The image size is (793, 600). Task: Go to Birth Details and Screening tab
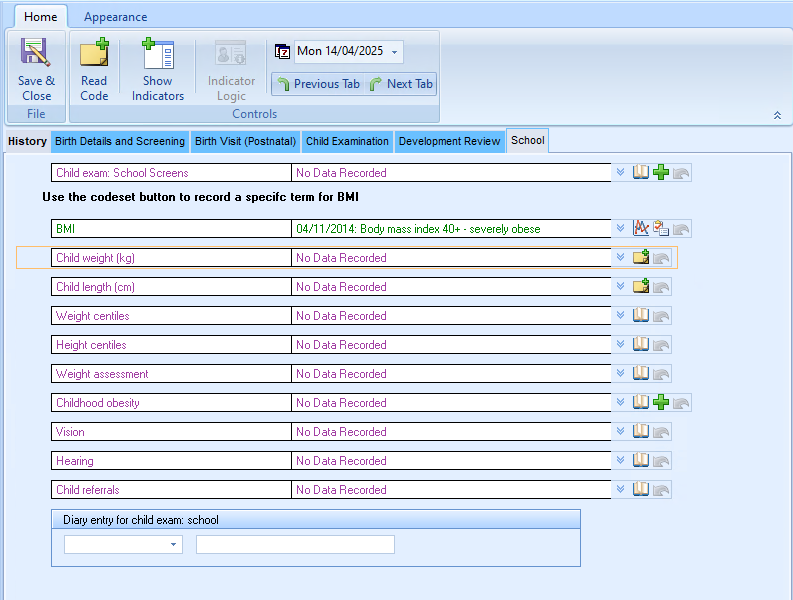coord(120,142)
